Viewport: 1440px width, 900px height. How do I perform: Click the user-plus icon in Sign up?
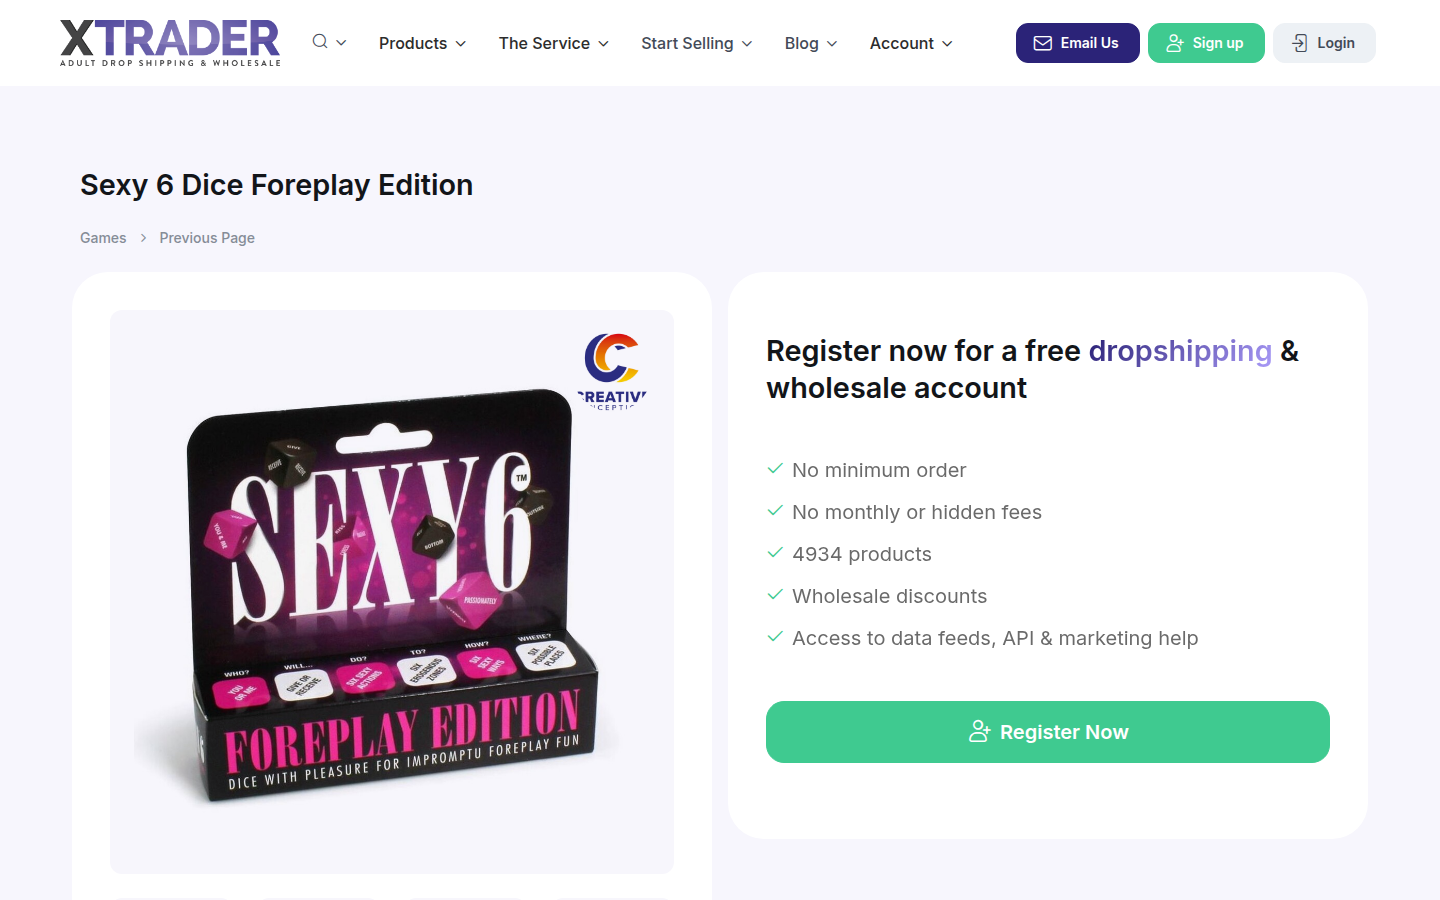[1175, 43]
